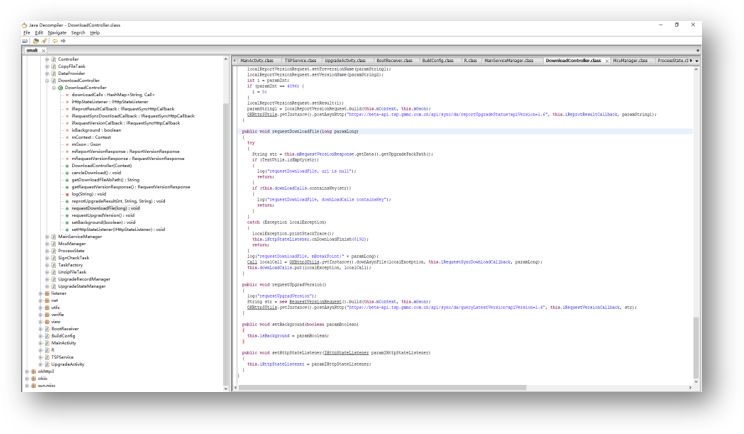Click the Open File toolbar icon

click(25, 41)
